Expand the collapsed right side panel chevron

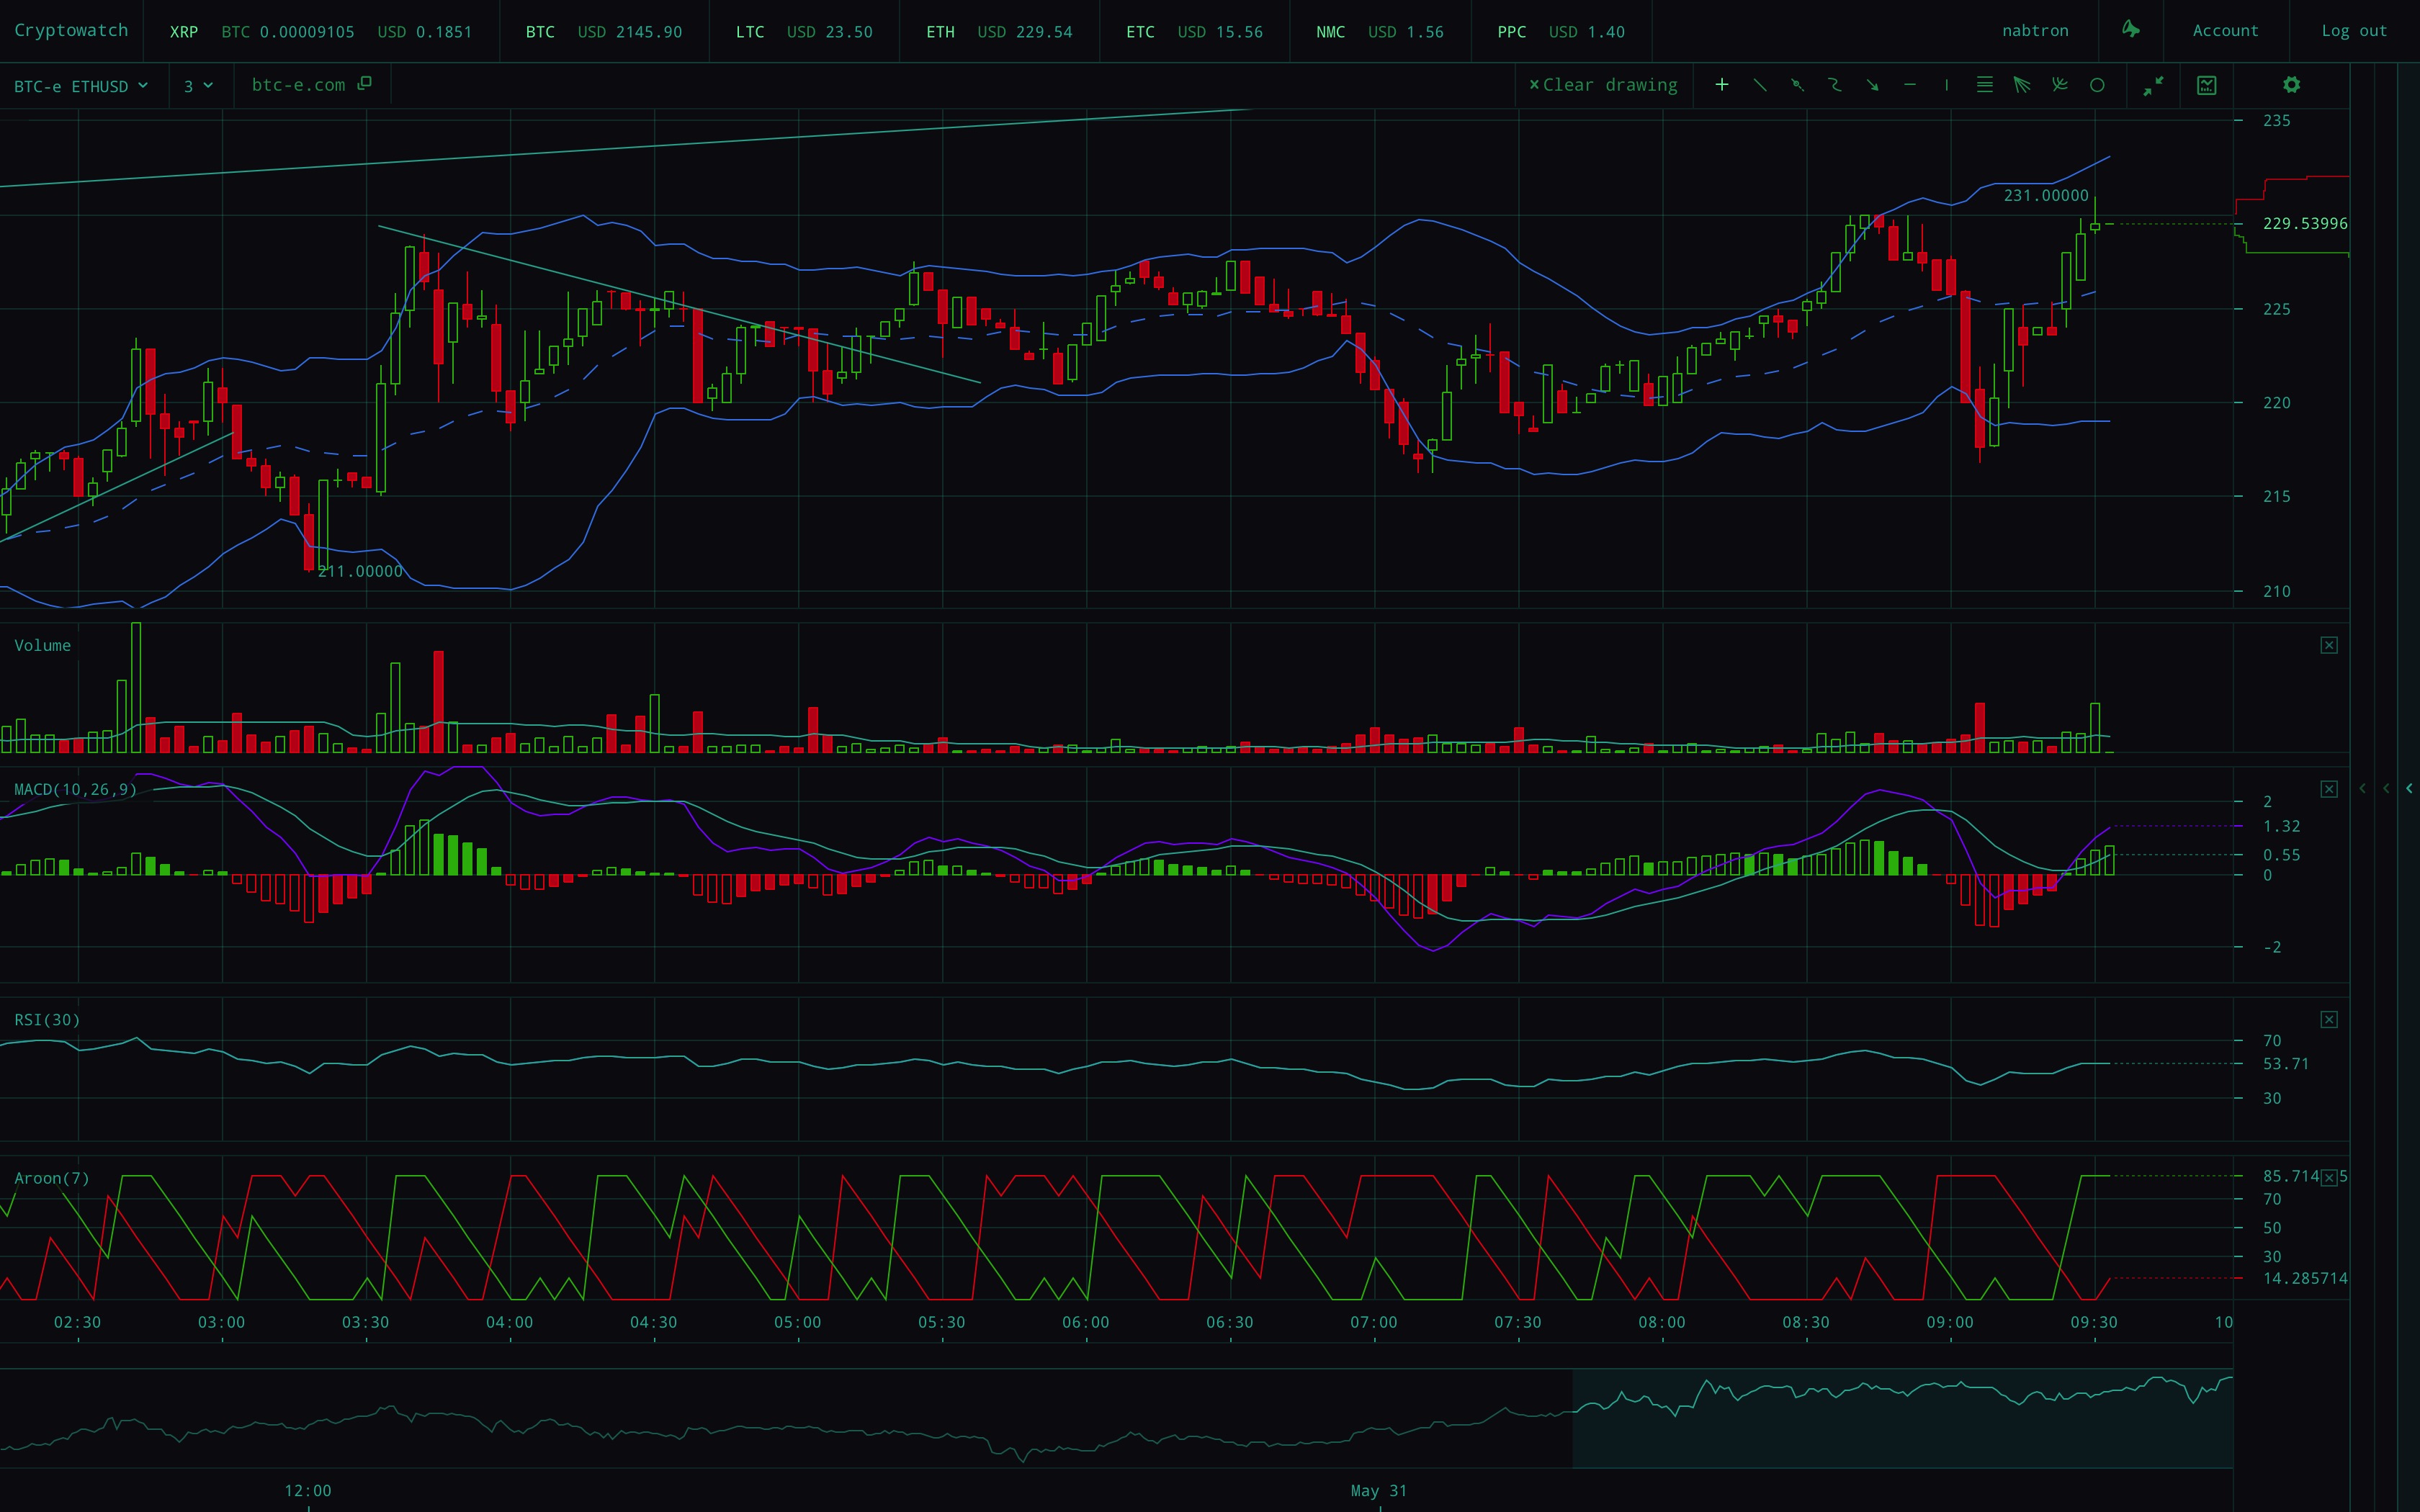pos(2408,788)
